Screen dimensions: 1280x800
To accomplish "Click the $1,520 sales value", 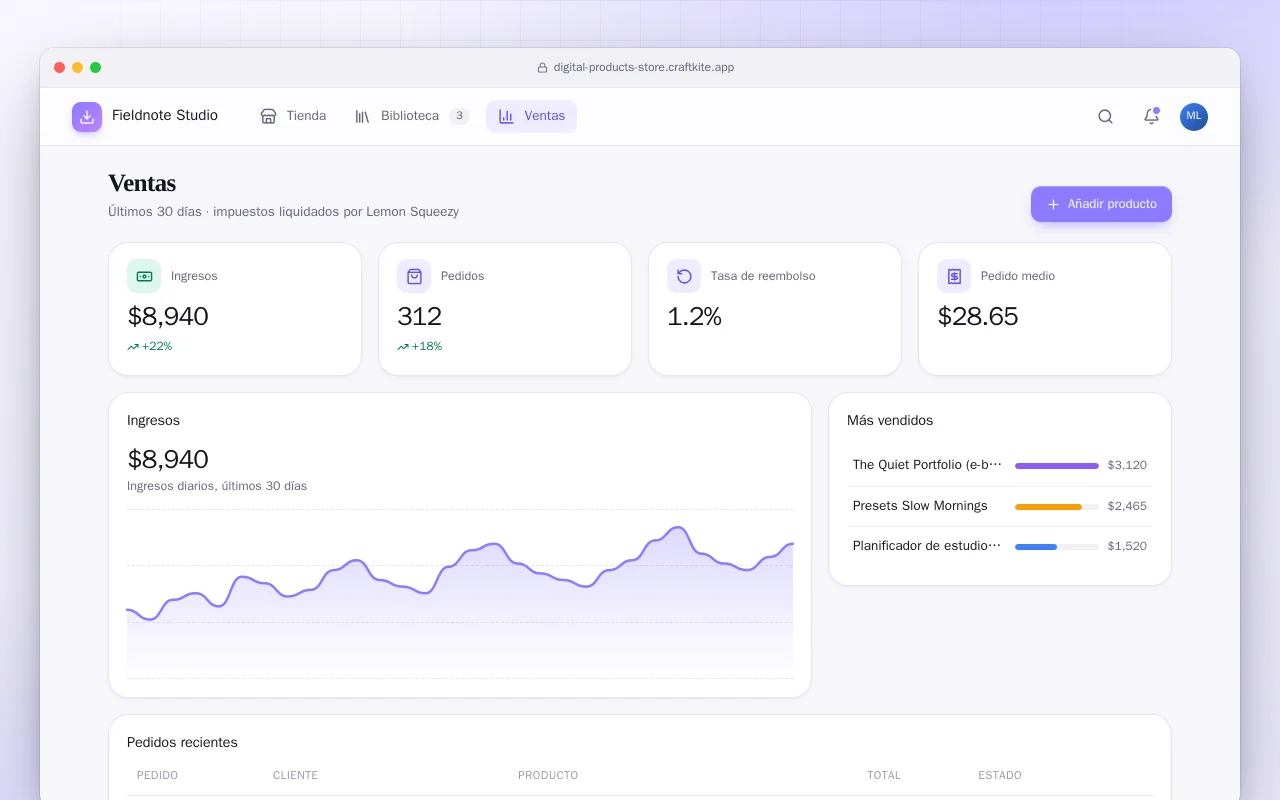I will pyautogui.click(x=1127, y=546).
